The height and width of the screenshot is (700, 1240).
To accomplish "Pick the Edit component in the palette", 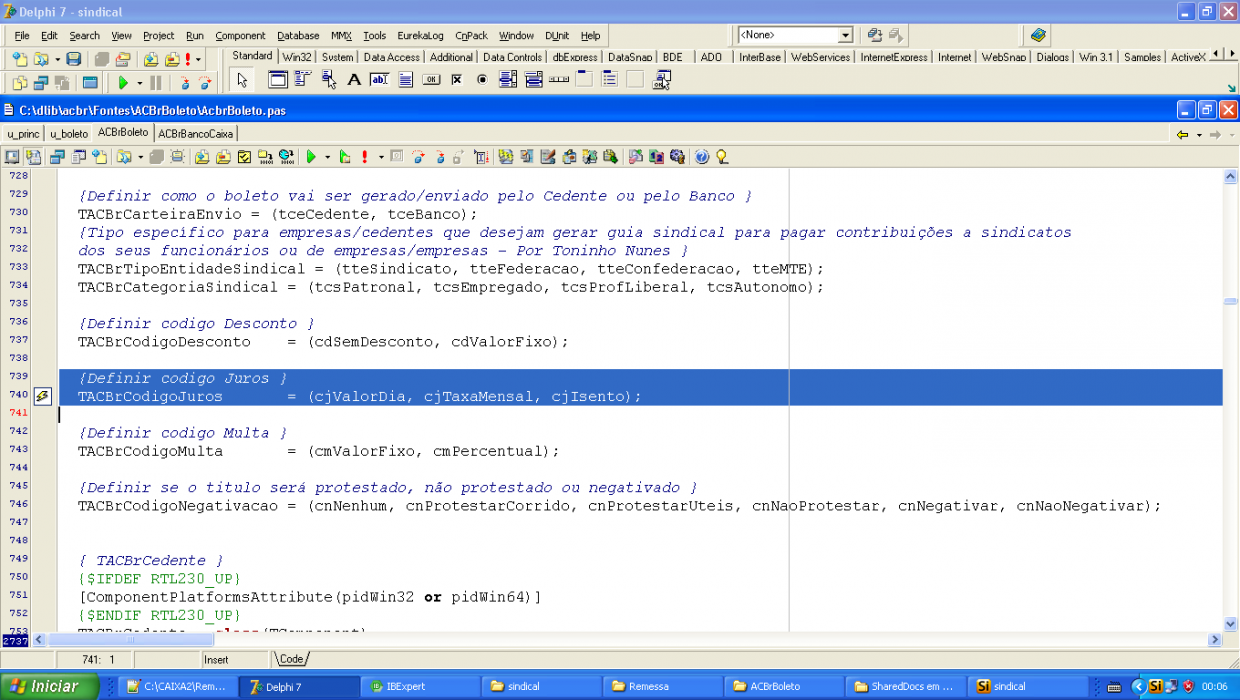I will (x=379, y=79).
